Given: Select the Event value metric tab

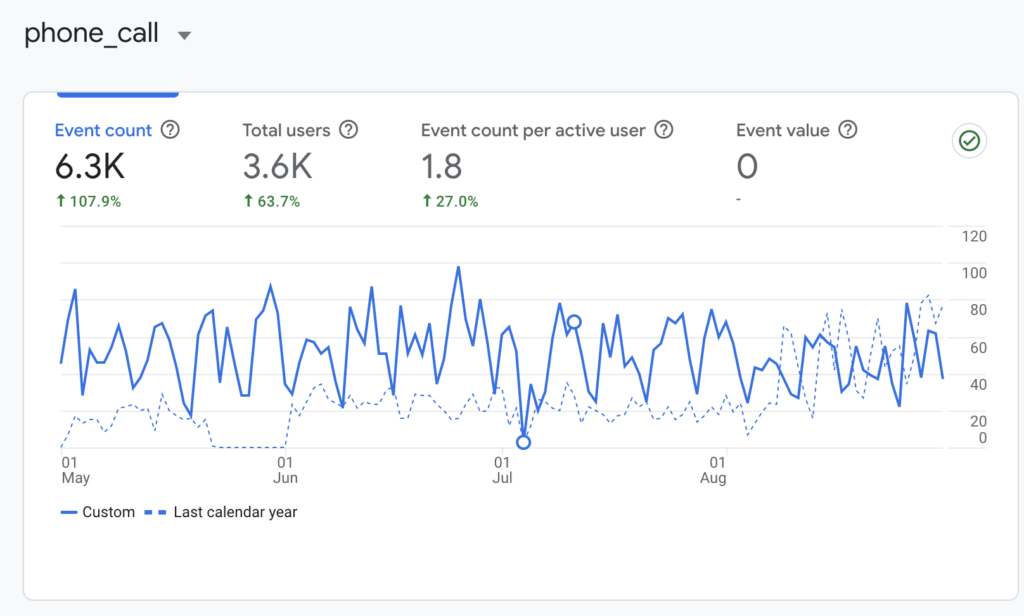Looking at the screenshot, I should coord(782,130).
